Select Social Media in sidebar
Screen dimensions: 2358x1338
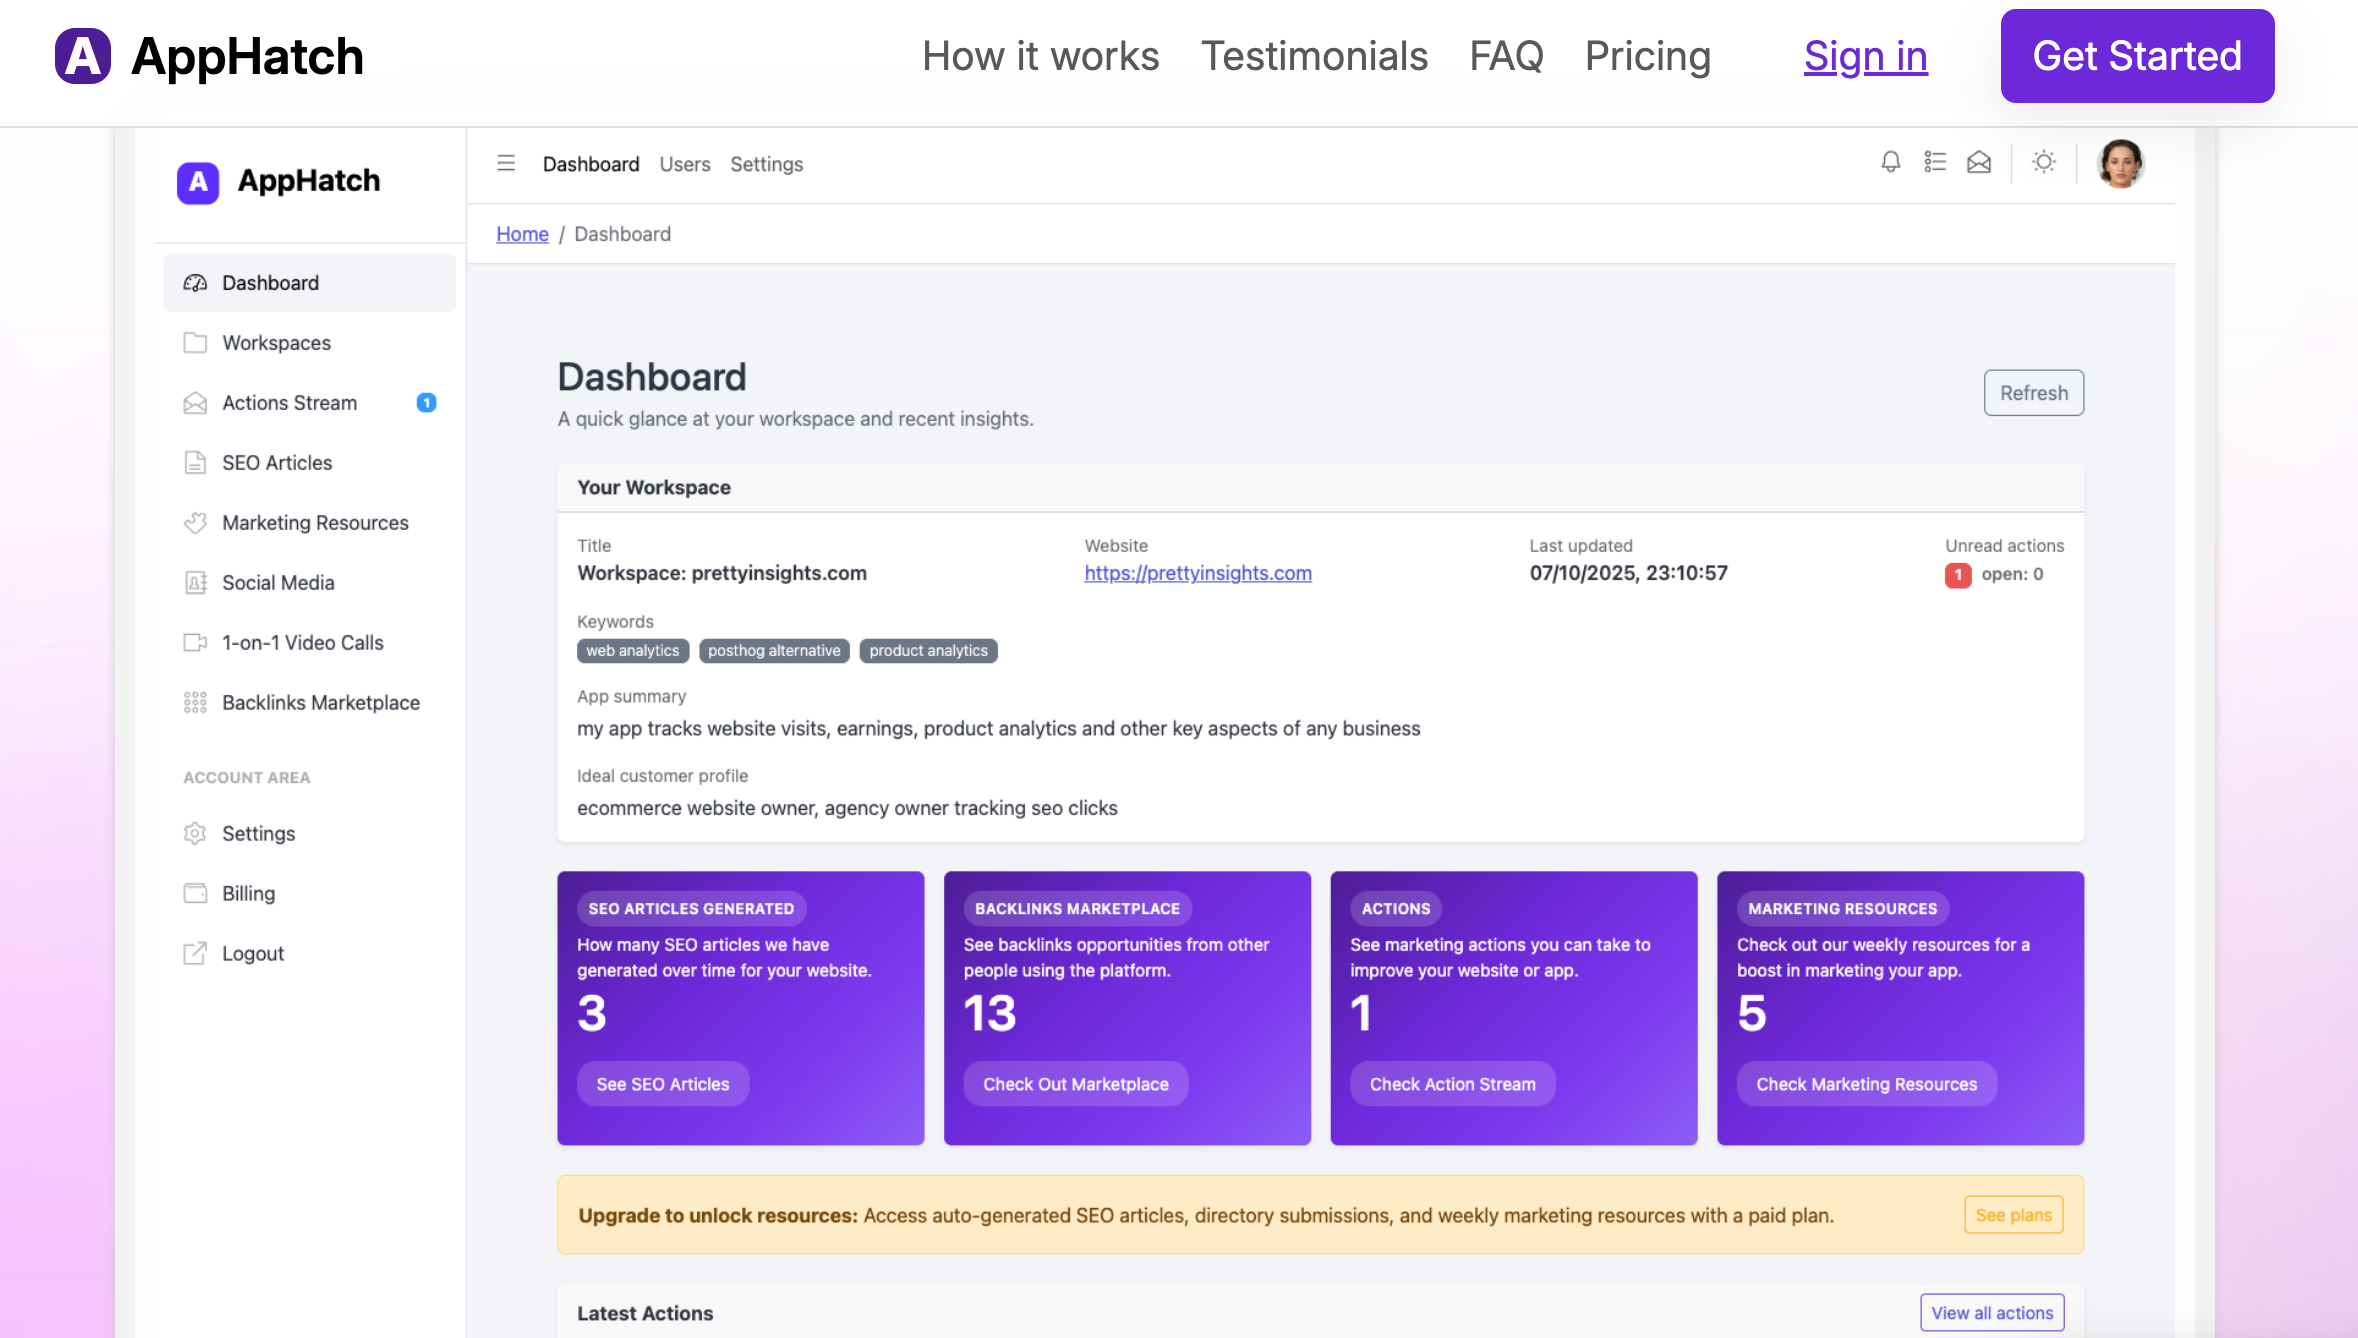[278, 583]
